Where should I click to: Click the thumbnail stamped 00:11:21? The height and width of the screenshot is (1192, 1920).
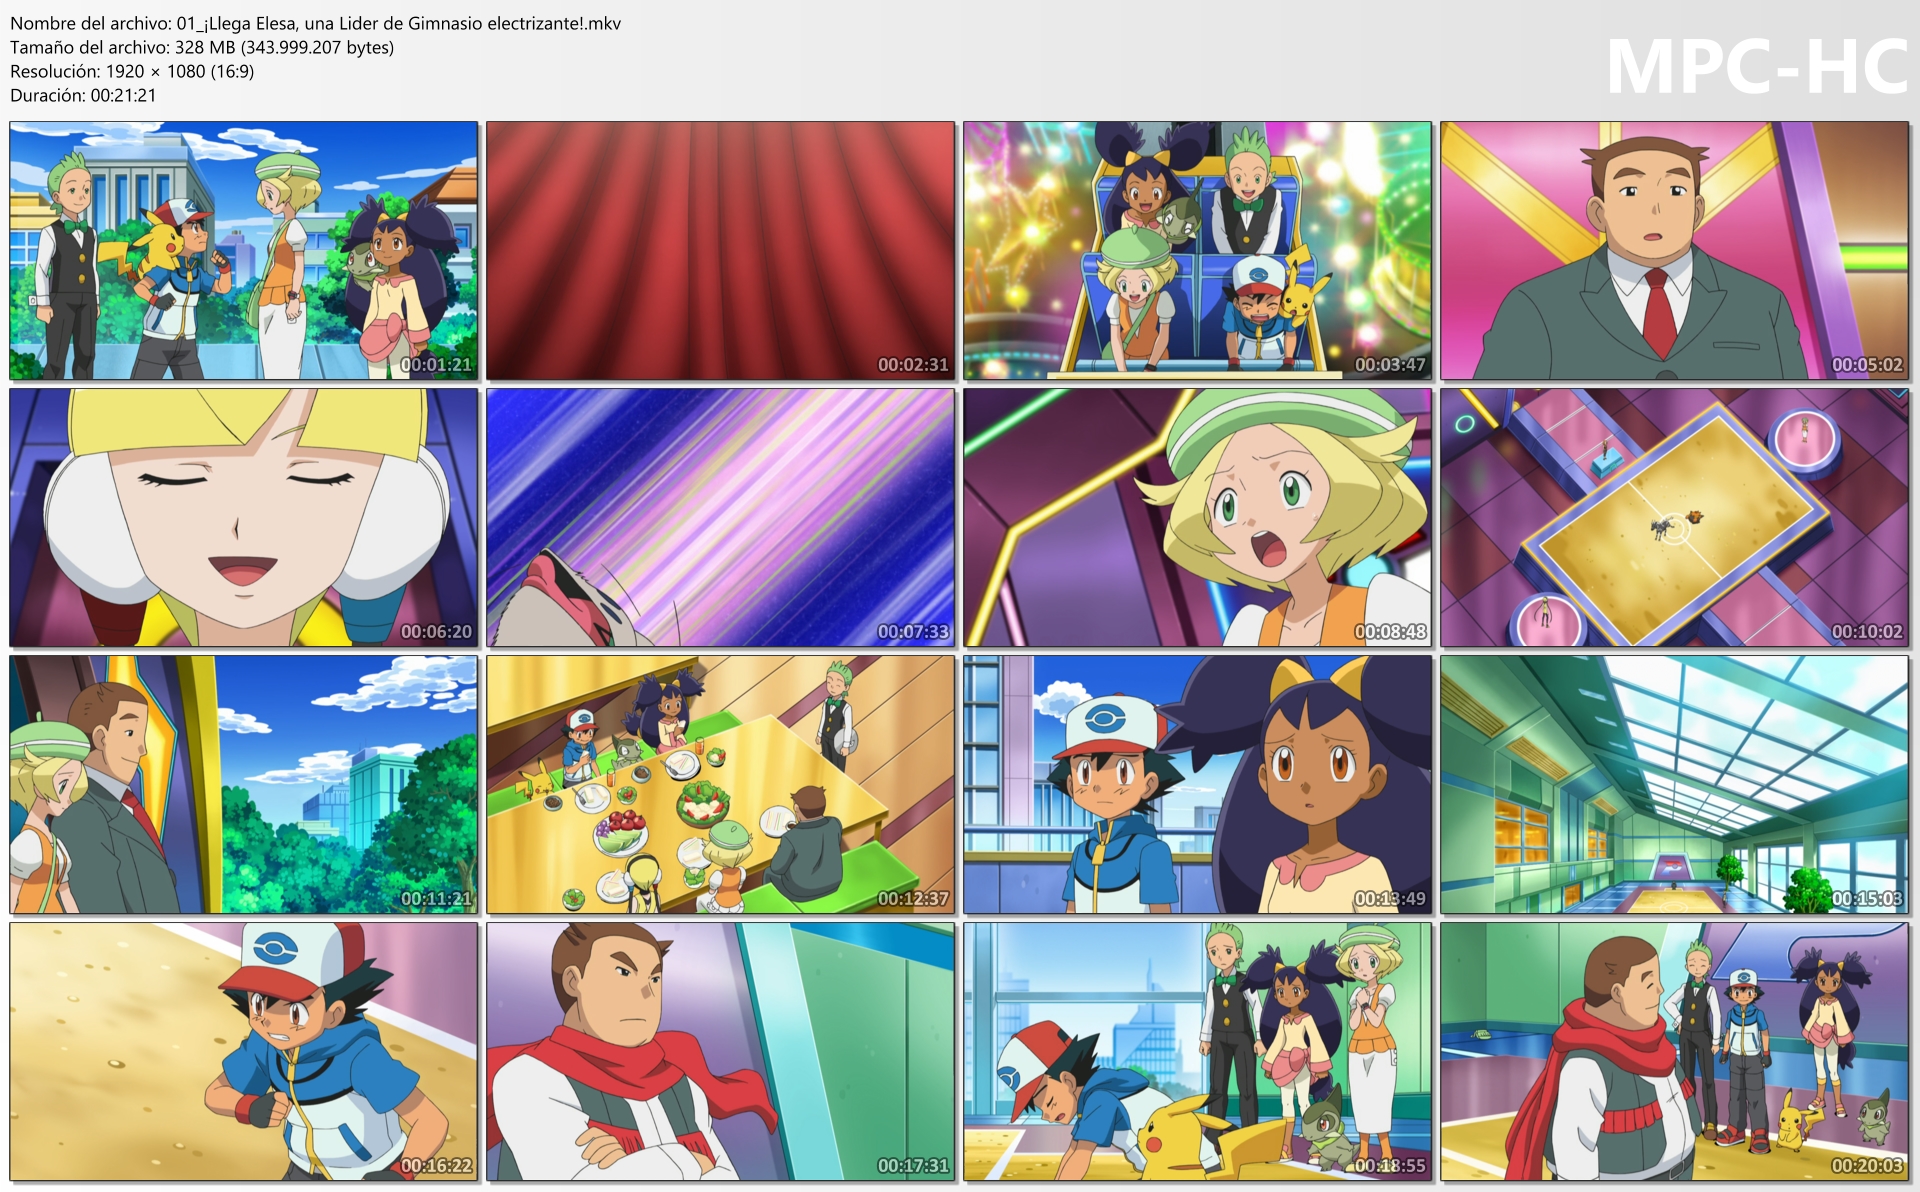pos(244,785)
